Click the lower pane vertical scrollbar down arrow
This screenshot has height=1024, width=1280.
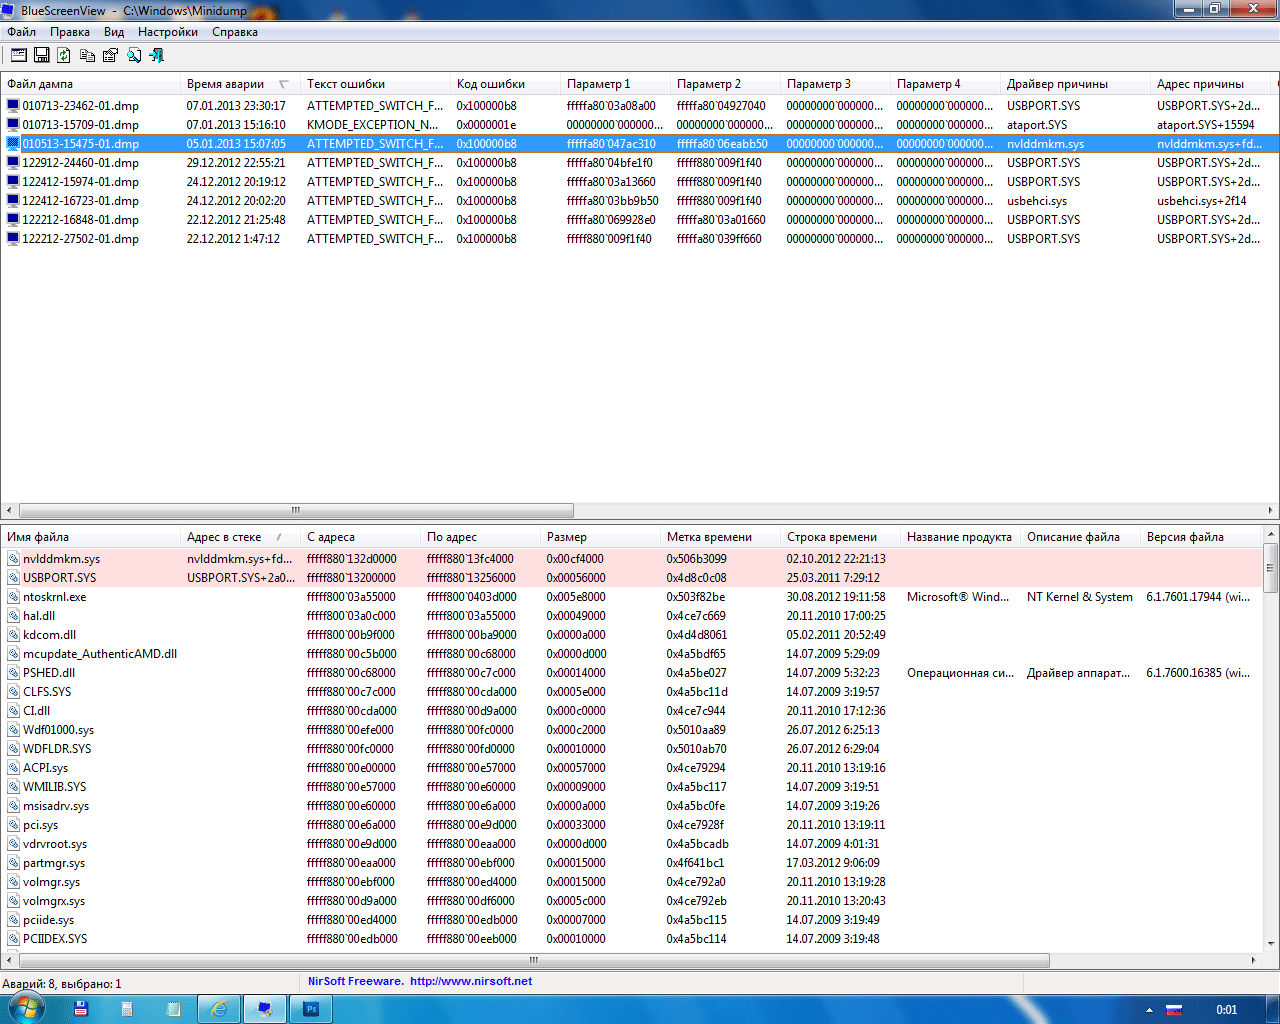click(1271, 942)
